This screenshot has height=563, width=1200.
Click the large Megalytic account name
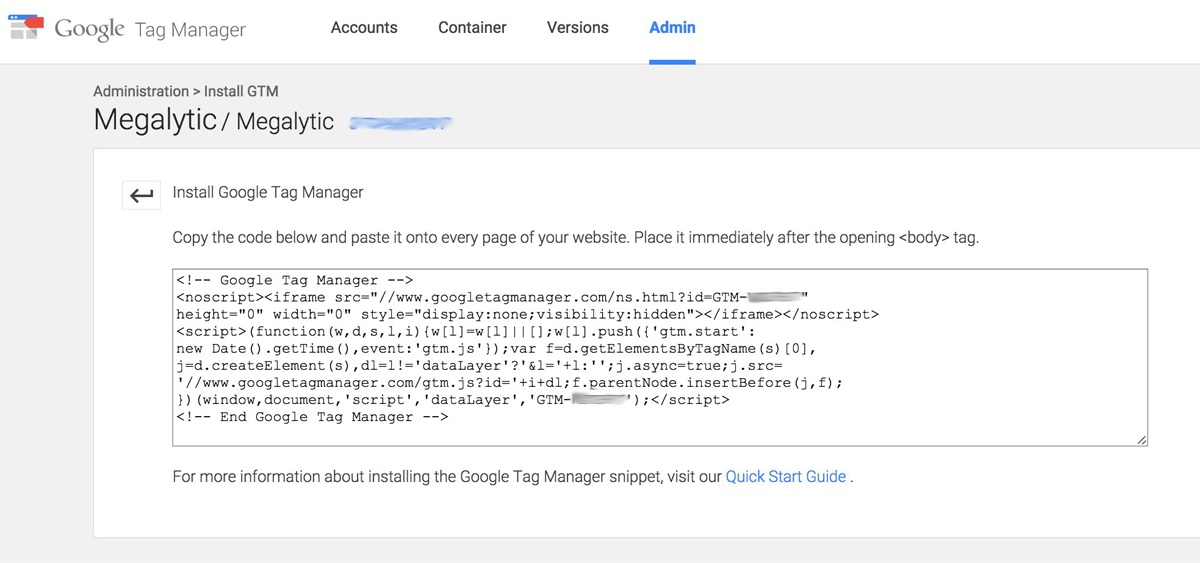click(x=155, y=121)
